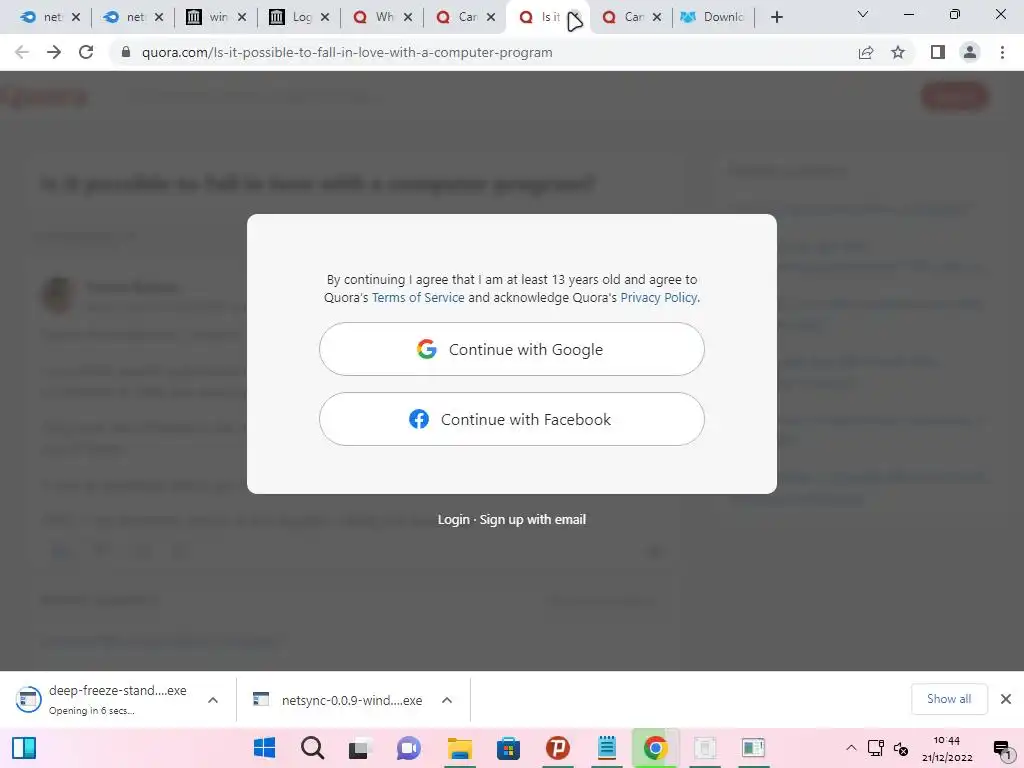Continue with Facebook sign-in
The width and height of the screenshot is (1024, 768).
tap(511, 419)
